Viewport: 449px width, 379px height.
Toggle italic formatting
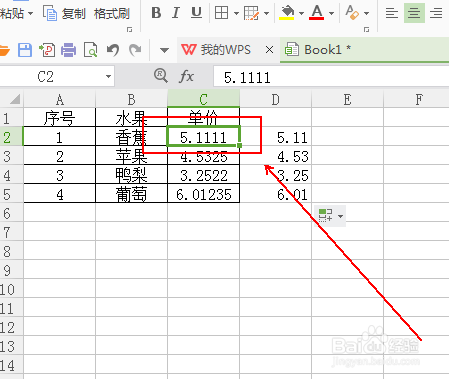tap(176, 13)
